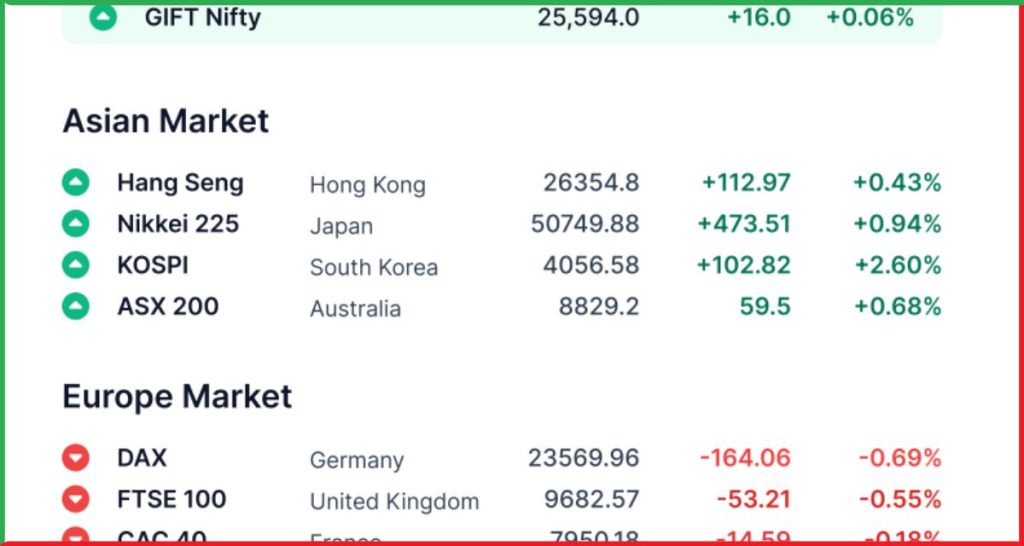Open the FTSE 100 index name
The width and height of the screenshot is (1024, 546).
172,500
